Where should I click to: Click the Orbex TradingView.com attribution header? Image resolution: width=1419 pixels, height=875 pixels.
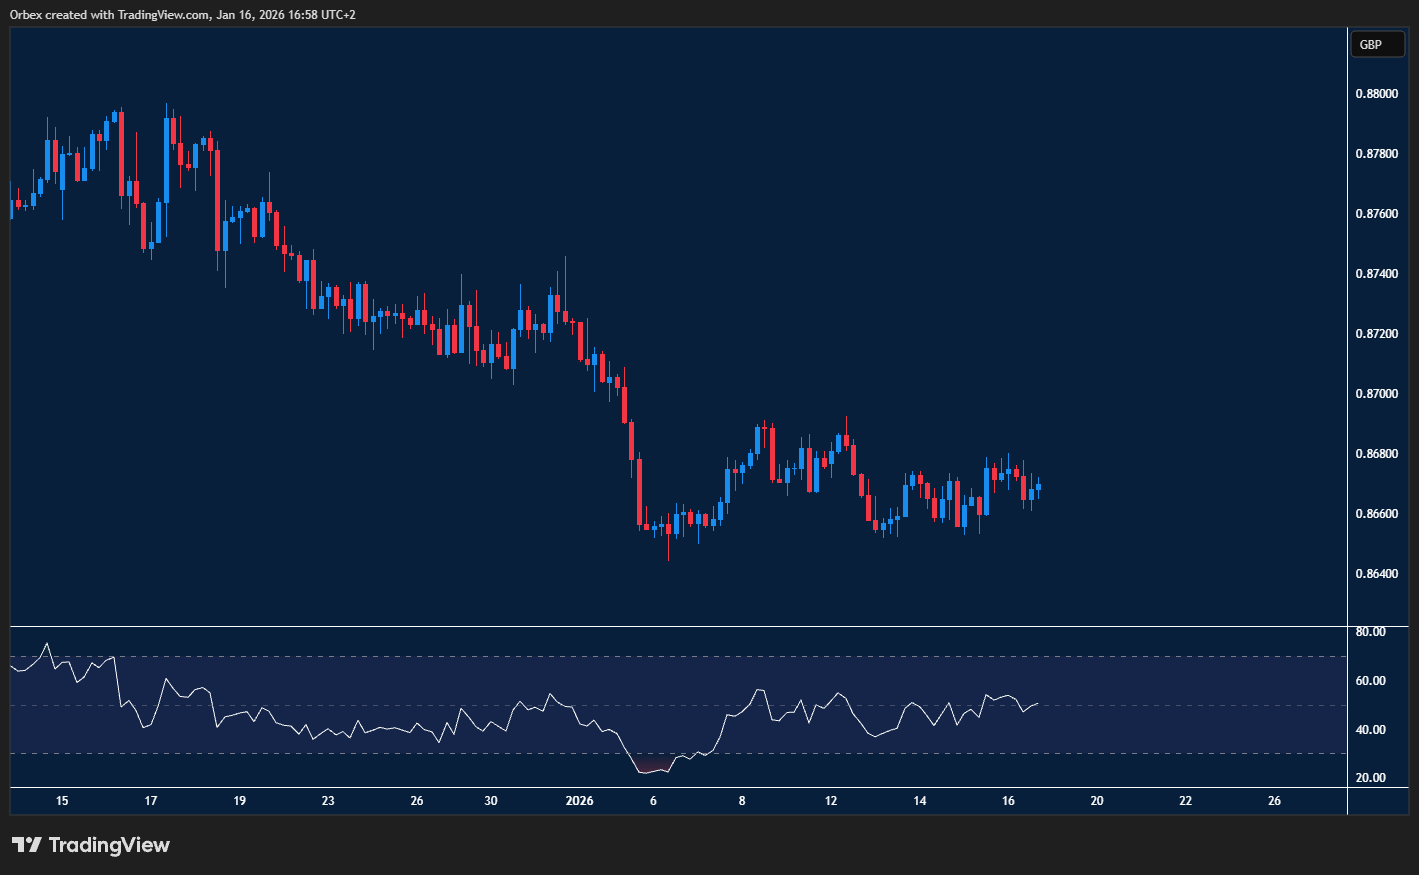tap(182, 14)
